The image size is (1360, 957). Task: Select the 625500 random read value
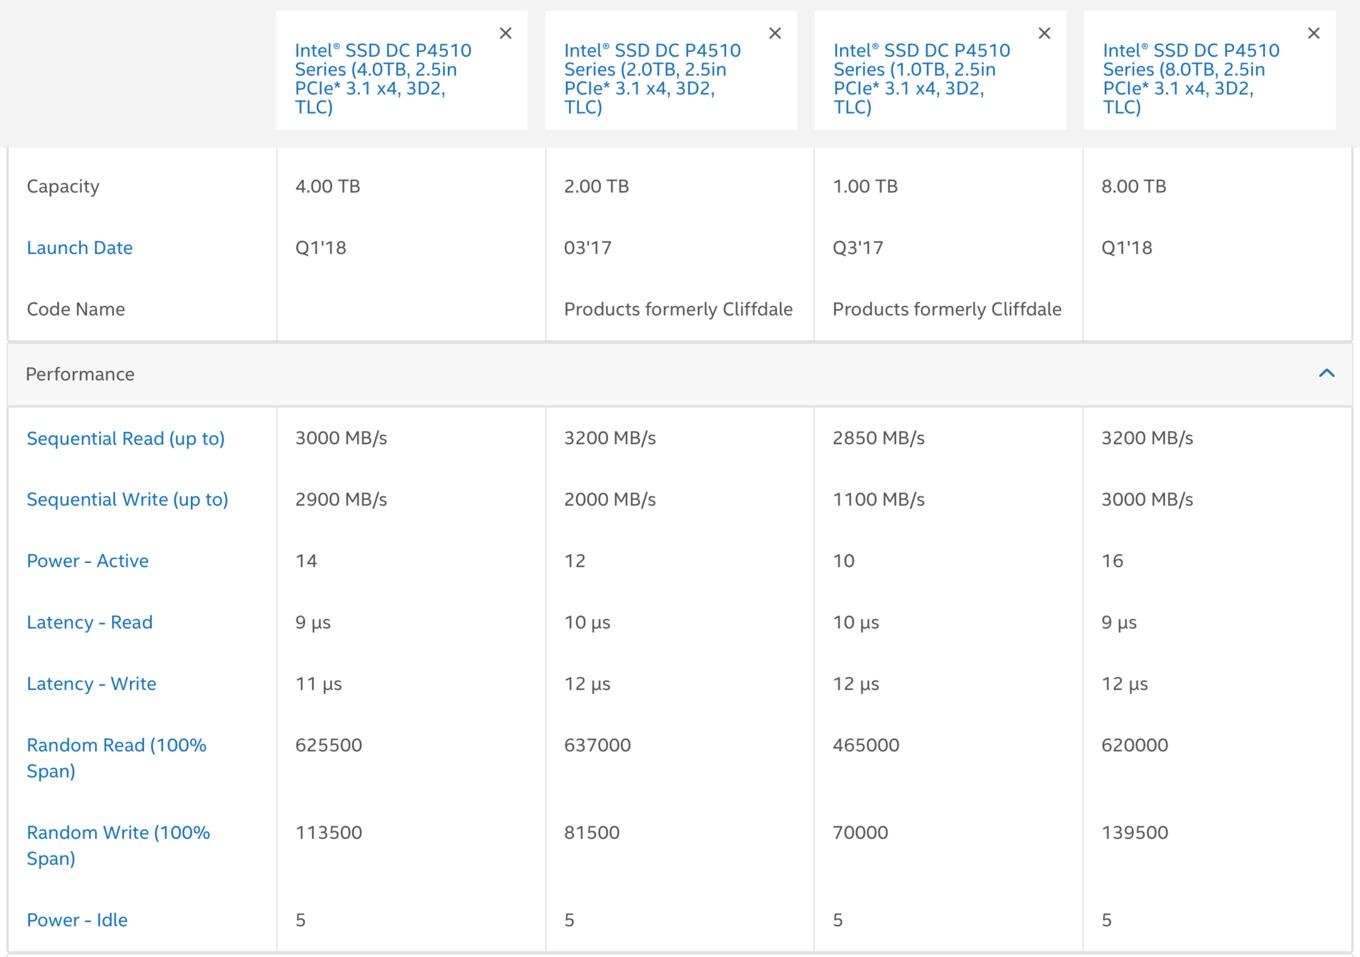tap(329, 745)
